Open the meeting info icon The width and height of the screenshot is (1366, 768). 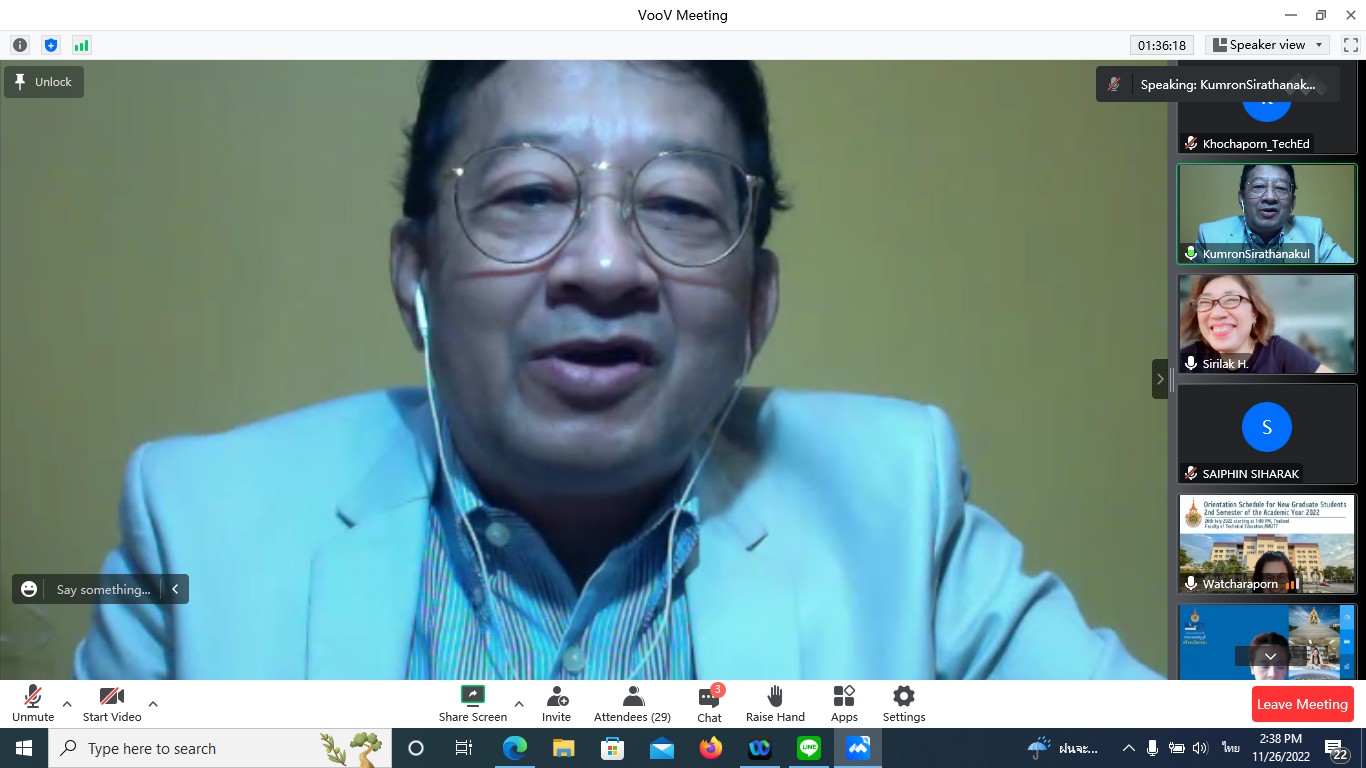coord(20,45)
